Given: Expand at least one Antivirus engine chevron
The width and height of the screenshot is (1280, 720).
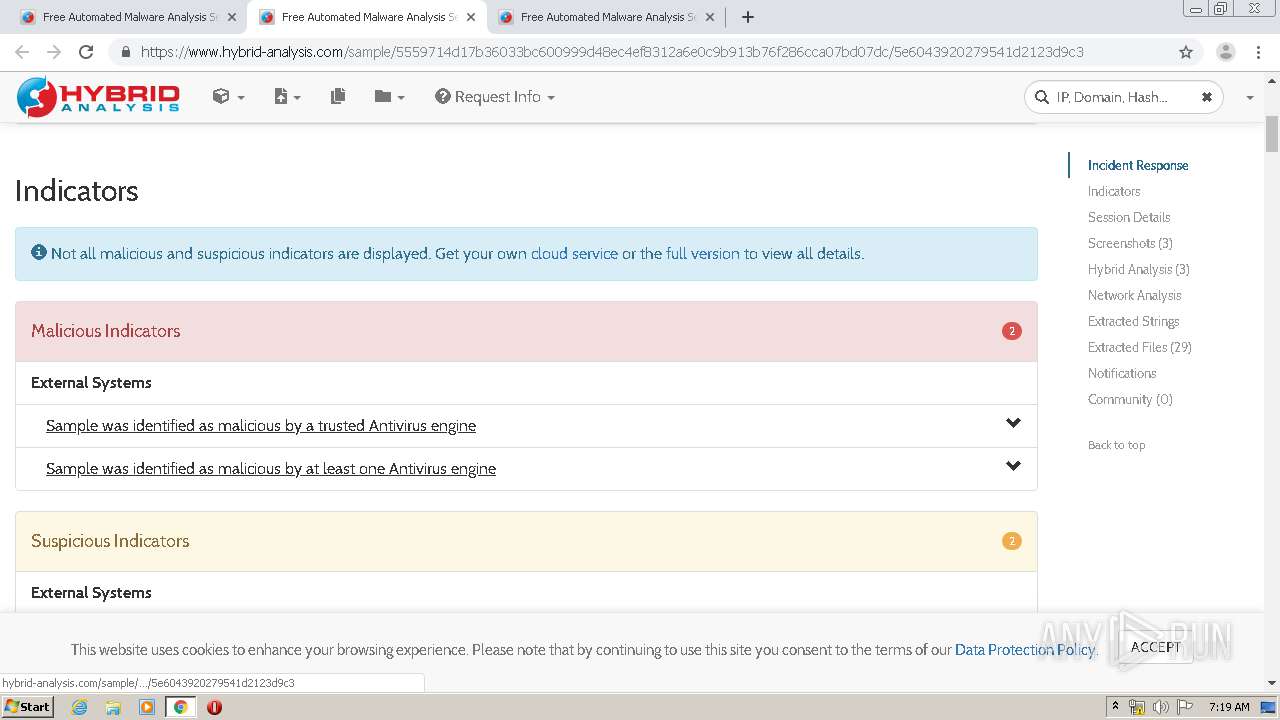Looking at the screenshot, I should (1013, 466).
